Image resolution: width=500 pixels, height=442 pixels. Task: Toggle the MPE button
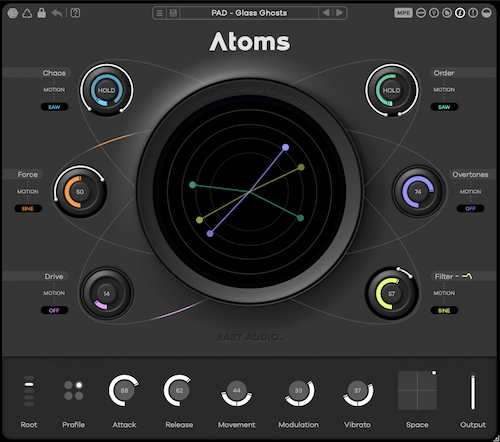[403, 13]
